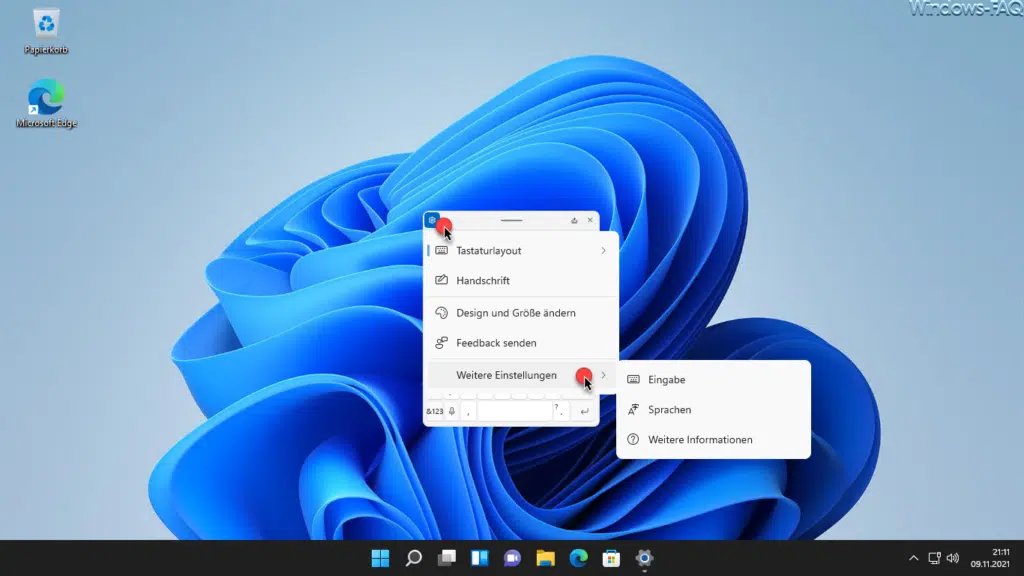Tap the microphone key for voice input
This screenshot has height=576, width=1024.
(x=452, y=410)
